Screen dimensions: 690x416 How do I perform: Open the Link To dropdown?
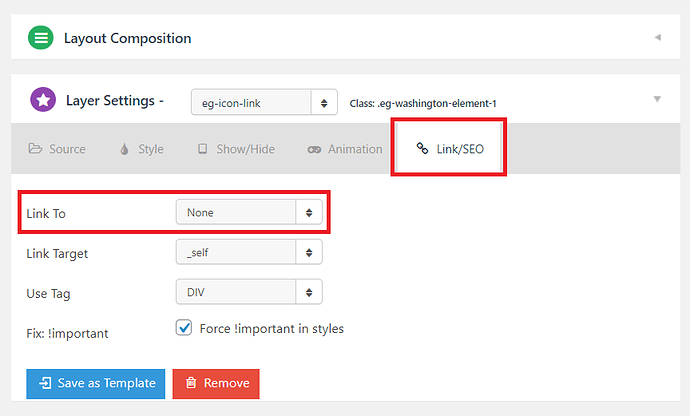click(x=249, y=212)
